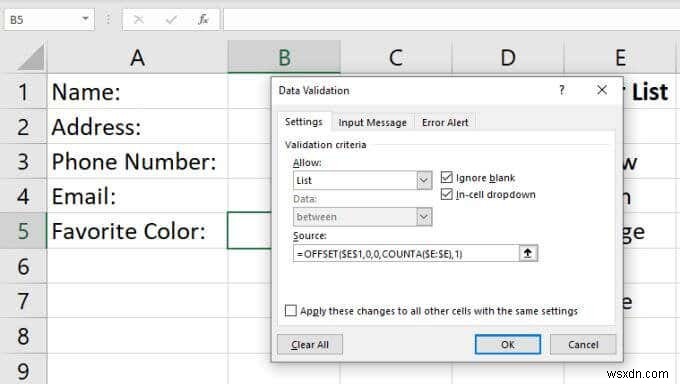Click the Insert Function fx icon
Screen dimensions: 680x384
coord(203,20)
